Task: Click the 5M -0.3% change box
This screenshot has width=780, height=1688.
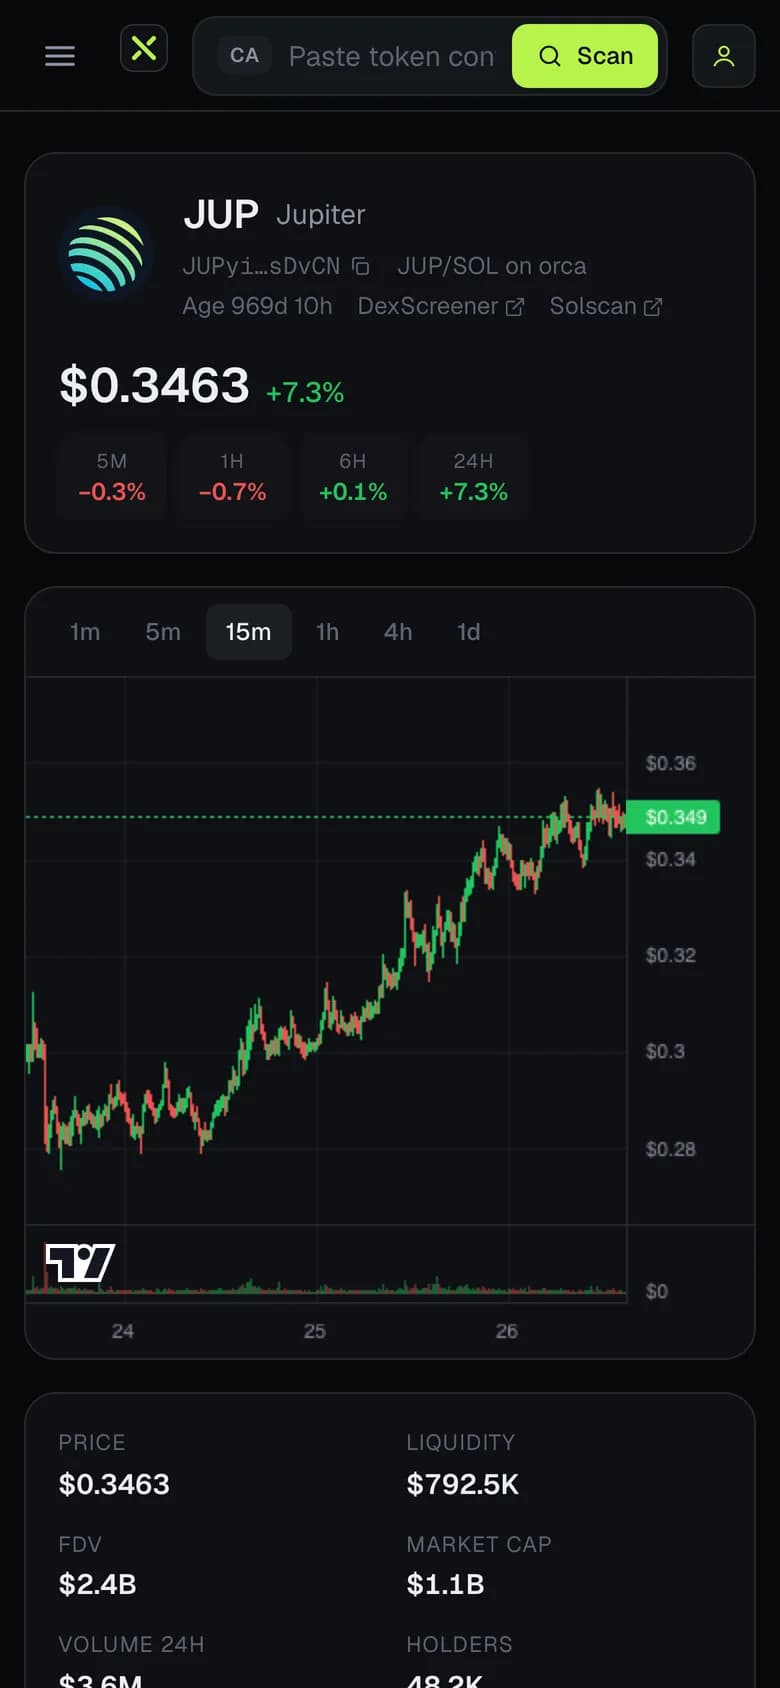Action: pyautogui.click(x=112, y=477)
